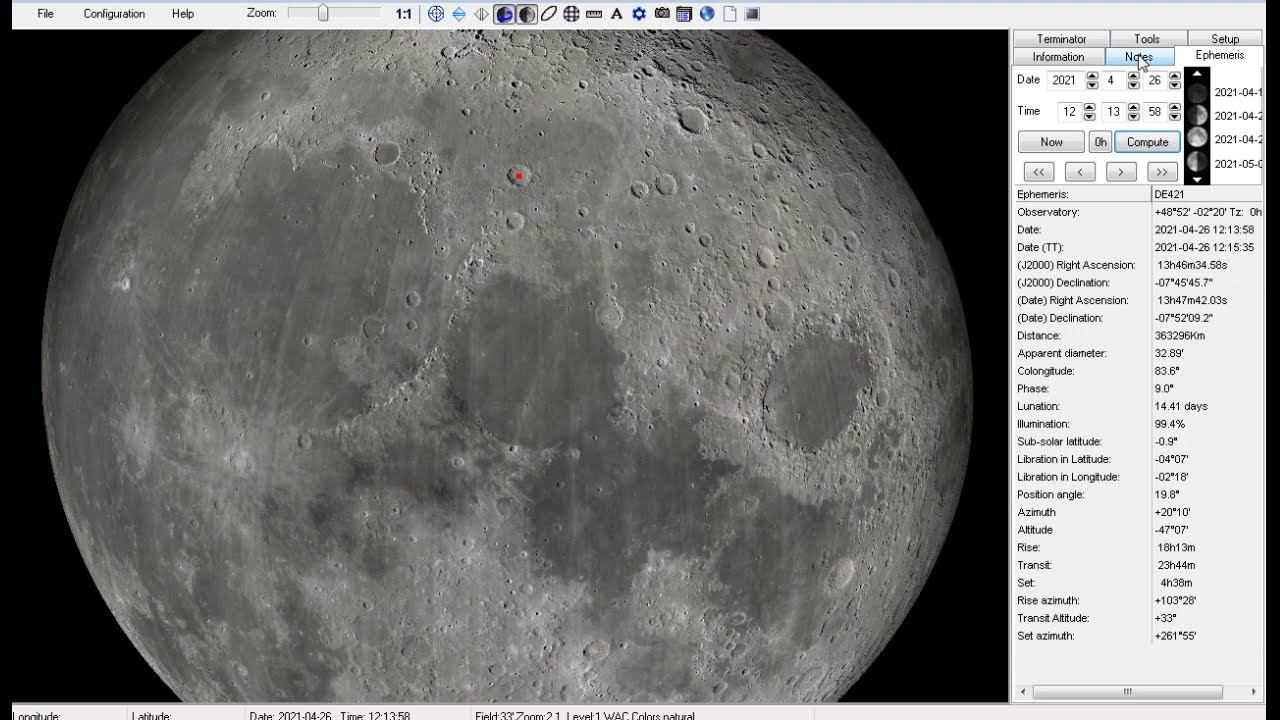Click the Compute button
Screen dimensions: 1280x720
(x=1148, y=142)
